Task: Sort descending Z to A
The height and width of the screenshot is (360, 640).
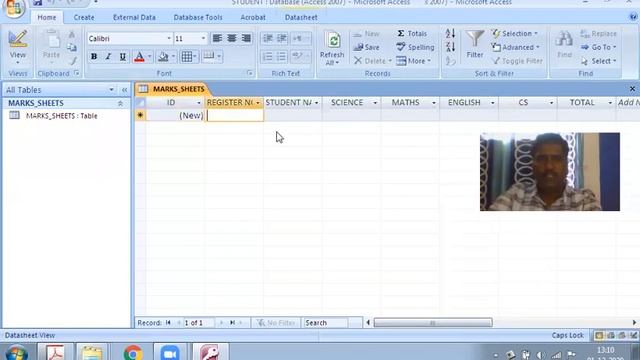Action: (450, 47)
